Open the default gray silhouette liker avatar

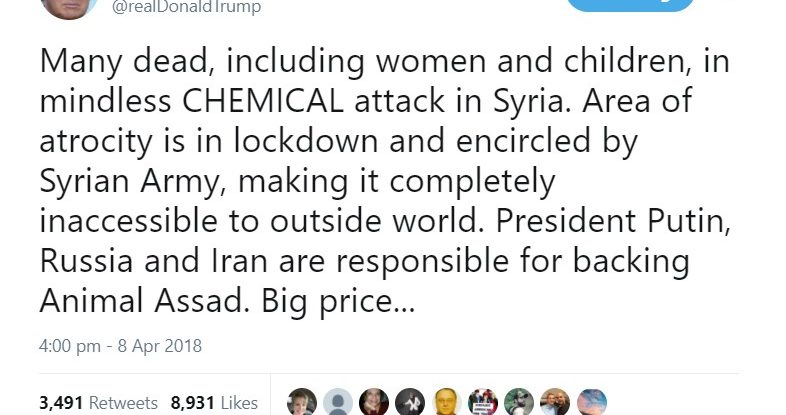338,402
